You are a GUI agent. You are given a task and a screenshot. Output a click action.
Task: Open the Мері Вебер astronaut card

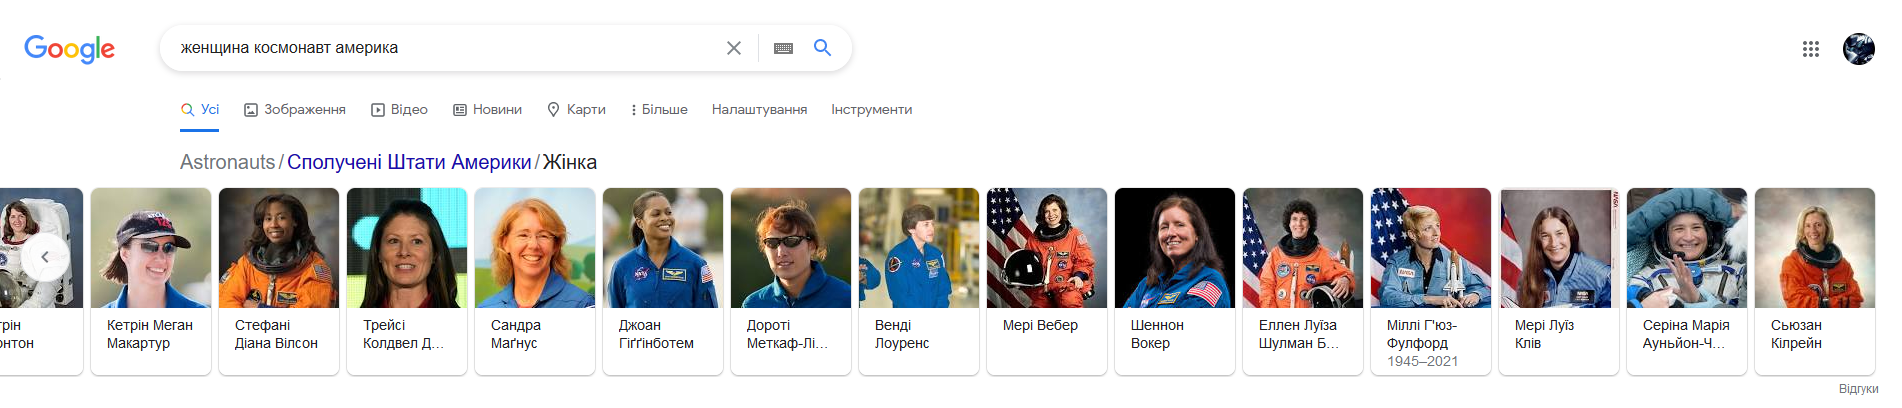(1047, 281)
